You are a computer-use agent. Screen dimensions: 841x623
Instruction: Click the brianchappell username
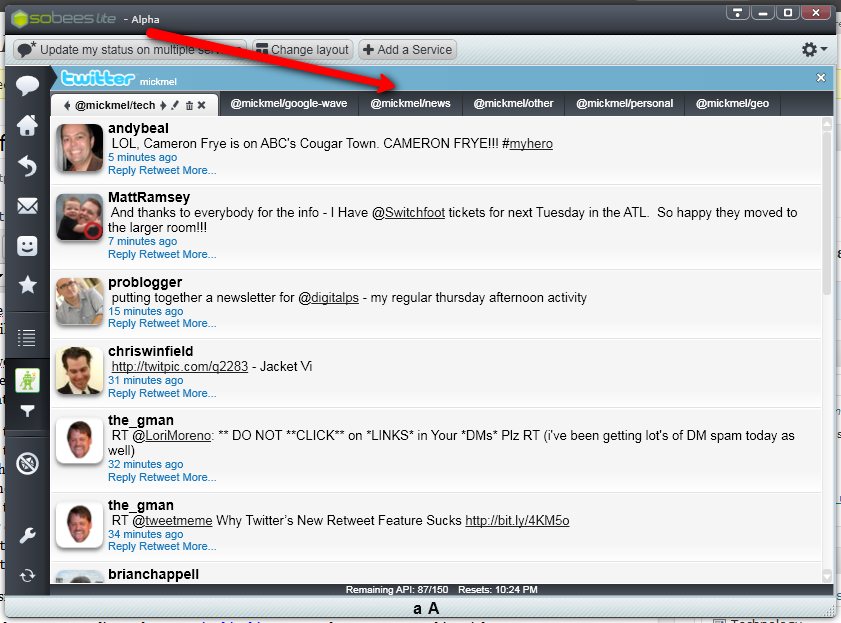click(153, 575)
